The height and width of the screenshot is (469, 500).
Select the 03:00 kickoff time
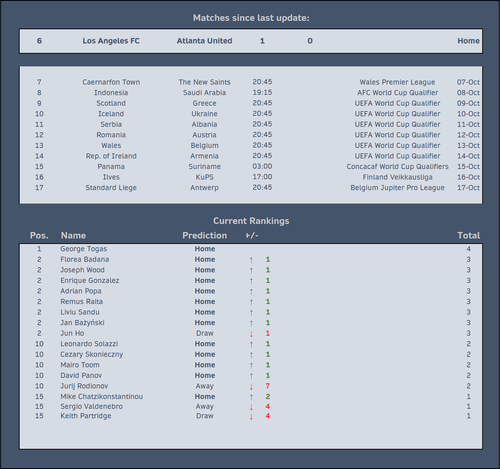click(x=262, y=166)
